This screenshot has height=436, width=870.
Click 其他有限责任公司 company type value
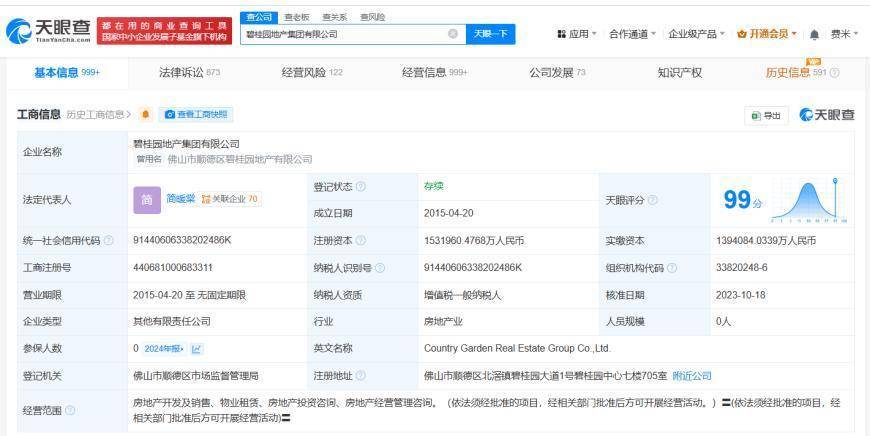click(171, 321)
